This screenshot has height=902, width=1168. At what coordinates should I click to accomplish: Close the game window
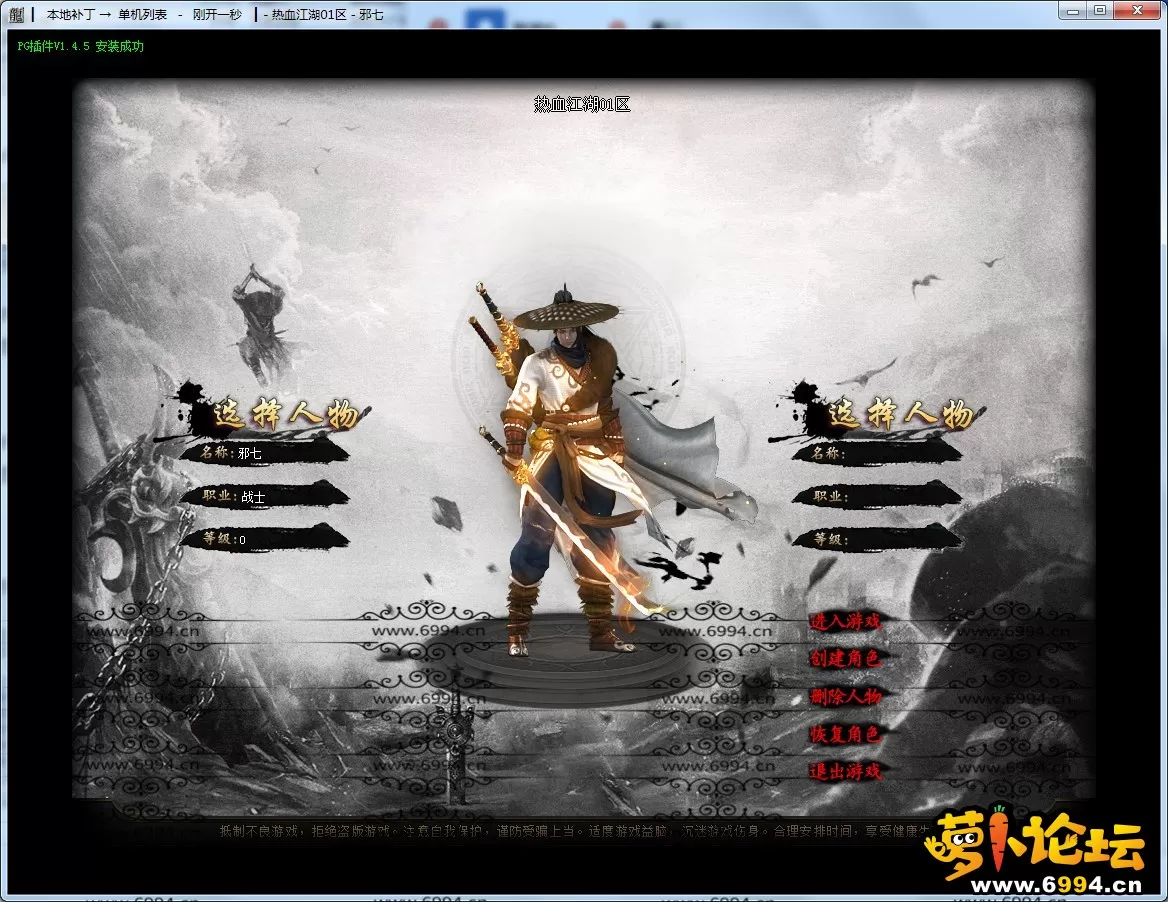coord(1138,10)
